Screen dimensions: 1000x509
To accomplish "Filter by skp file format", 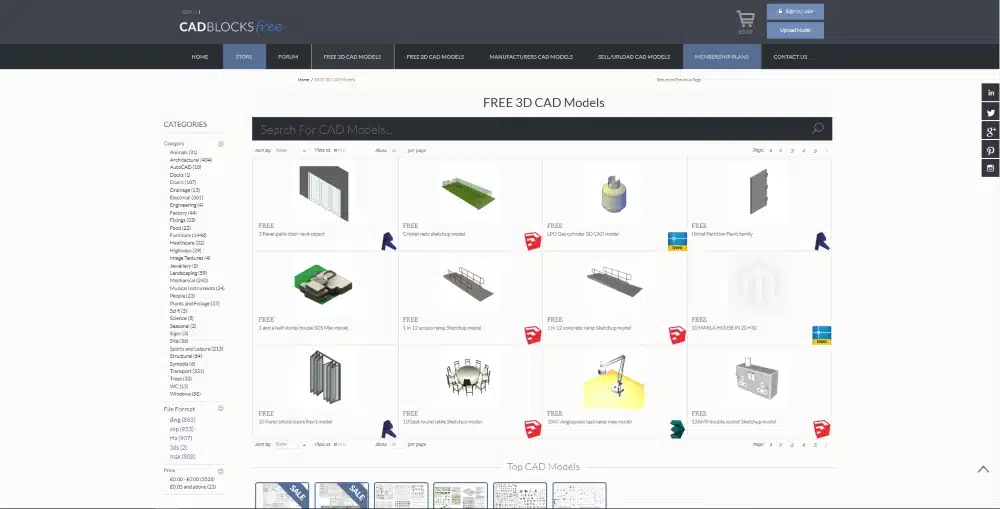I will (x=182, y=429).
